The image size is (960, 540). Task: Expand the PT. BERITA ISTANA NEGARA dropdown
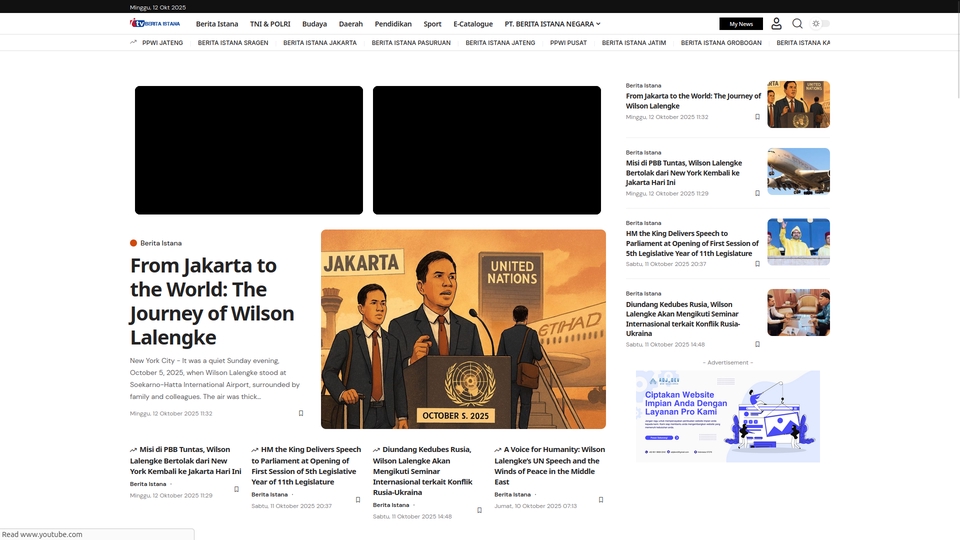[552, 24]
